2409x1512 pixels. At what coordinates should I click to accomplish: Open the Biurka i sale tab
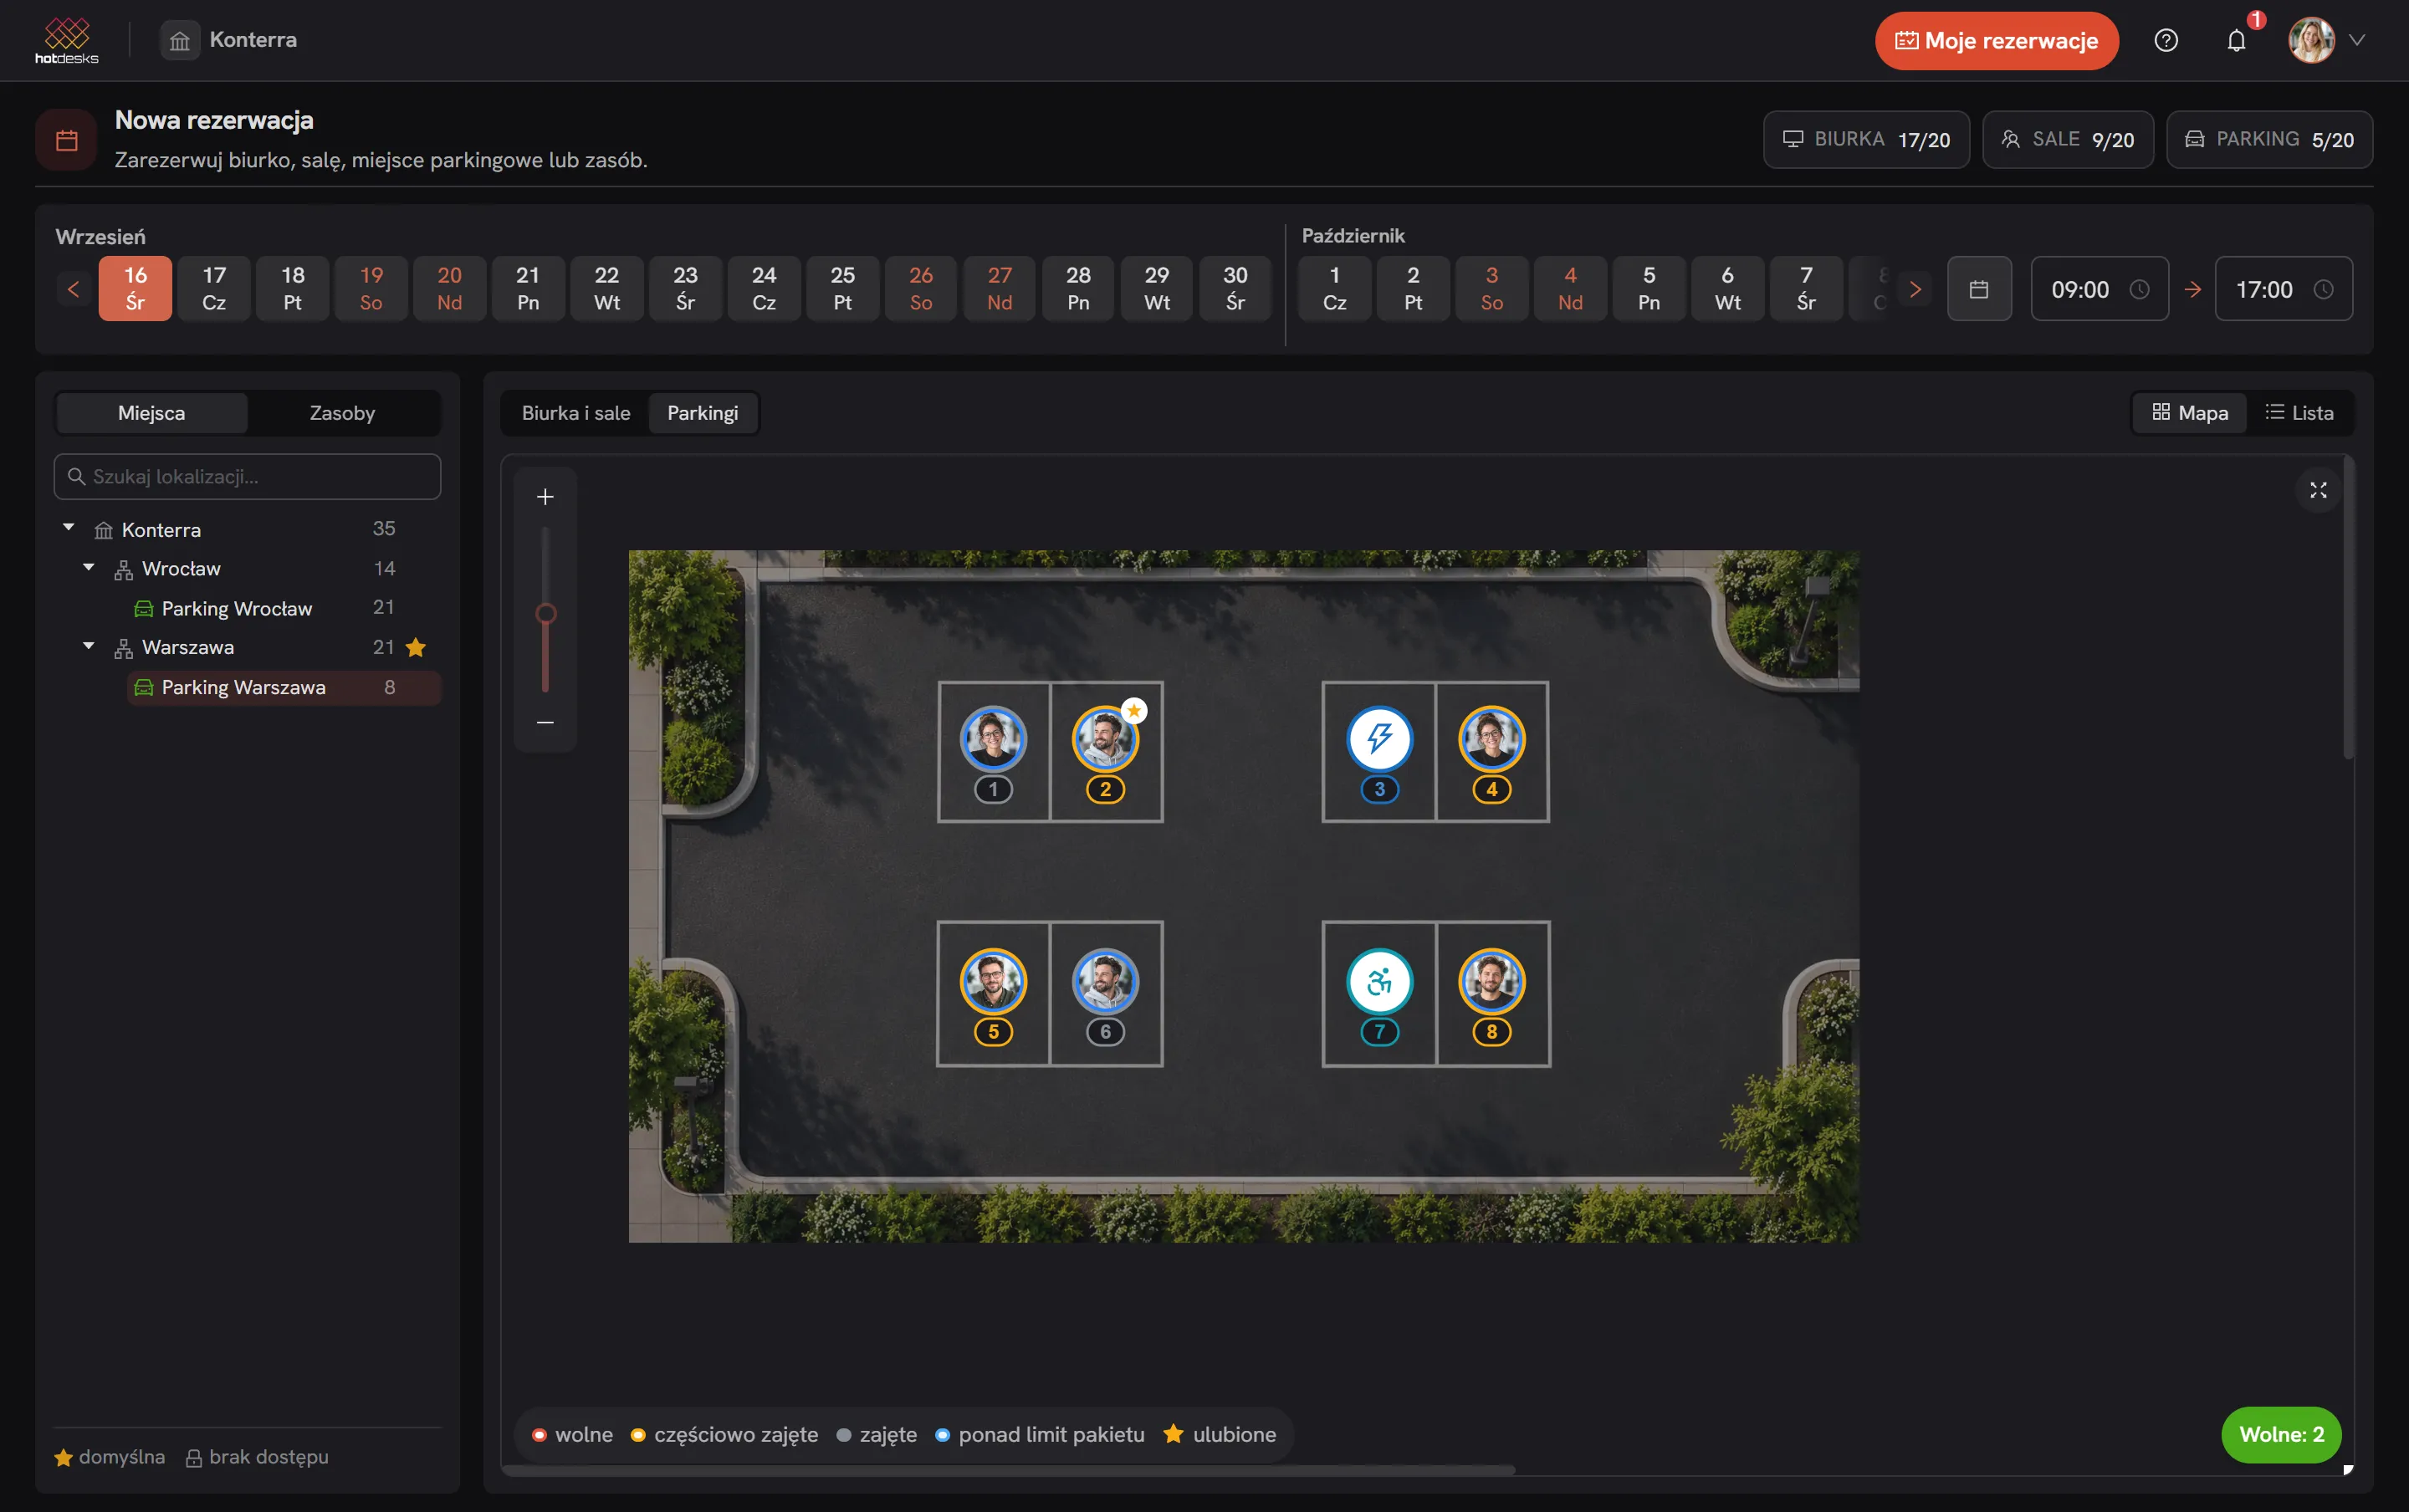[576, 413]
